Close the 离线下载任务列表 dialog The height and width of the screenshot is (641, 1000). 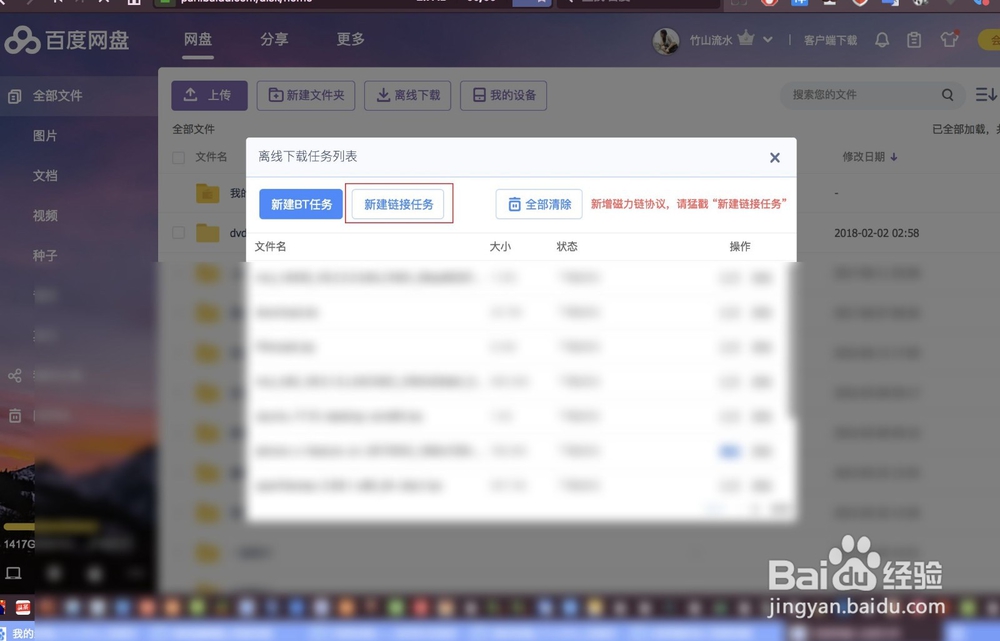pos(775,158)
